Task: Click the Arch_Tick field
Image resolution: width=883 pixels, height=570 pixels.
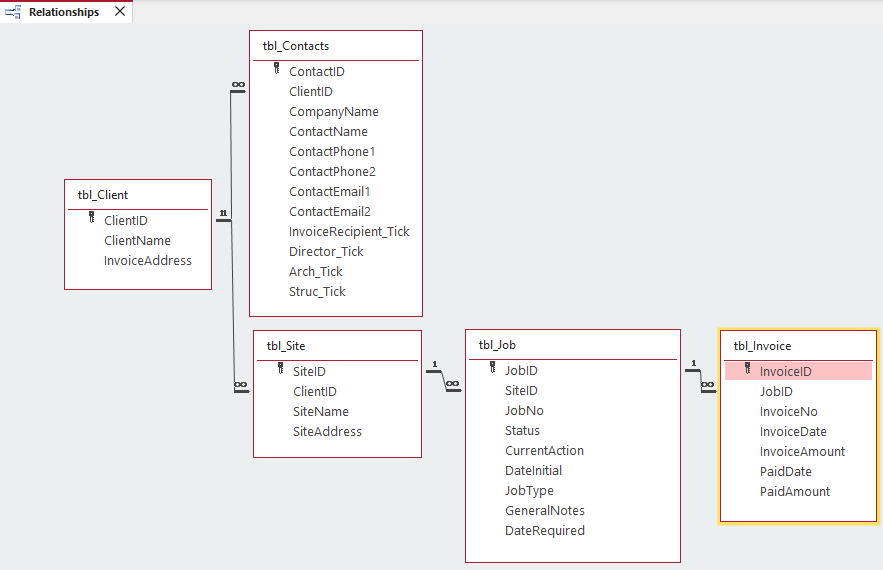Action: pyautogui.click(x=316, y=271)
